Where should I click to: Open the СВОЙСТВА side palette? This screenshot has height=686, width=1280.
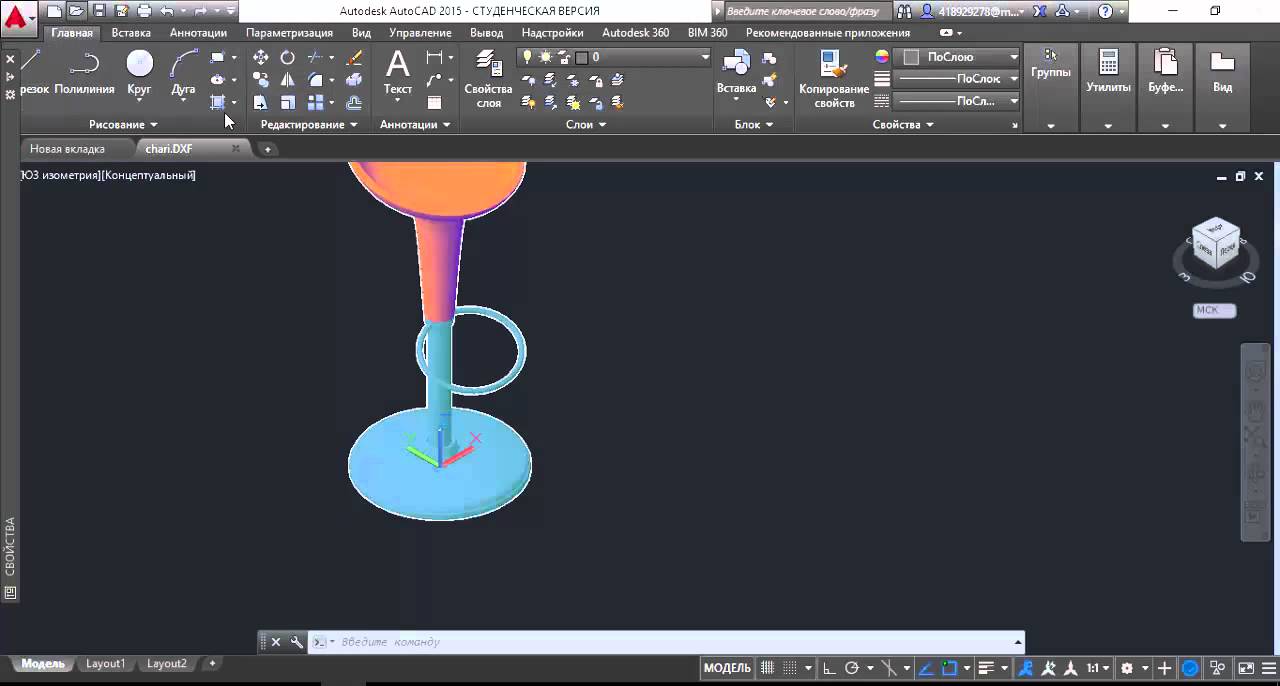[x=10, y=546]
